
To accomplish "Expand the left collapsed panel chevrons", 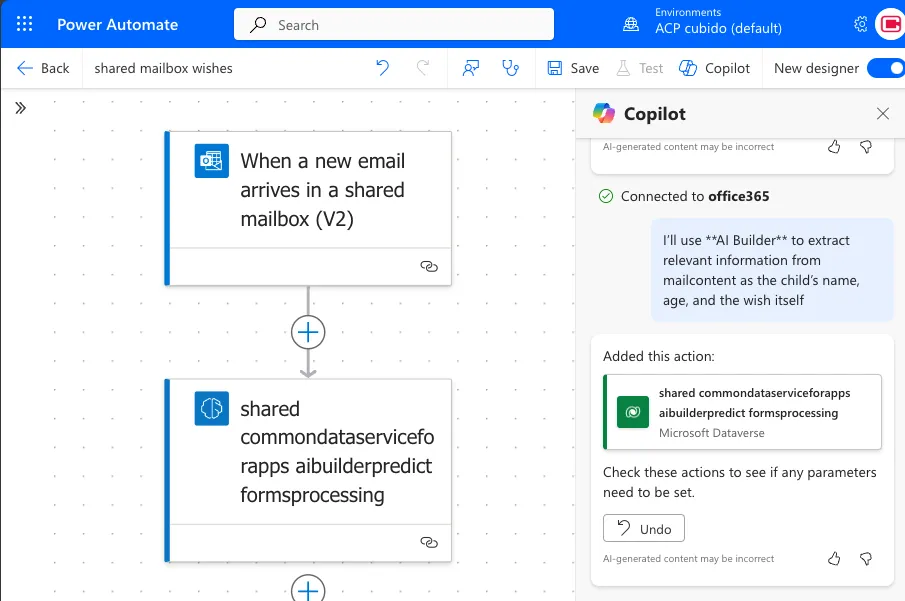I will tap(20, 108).
